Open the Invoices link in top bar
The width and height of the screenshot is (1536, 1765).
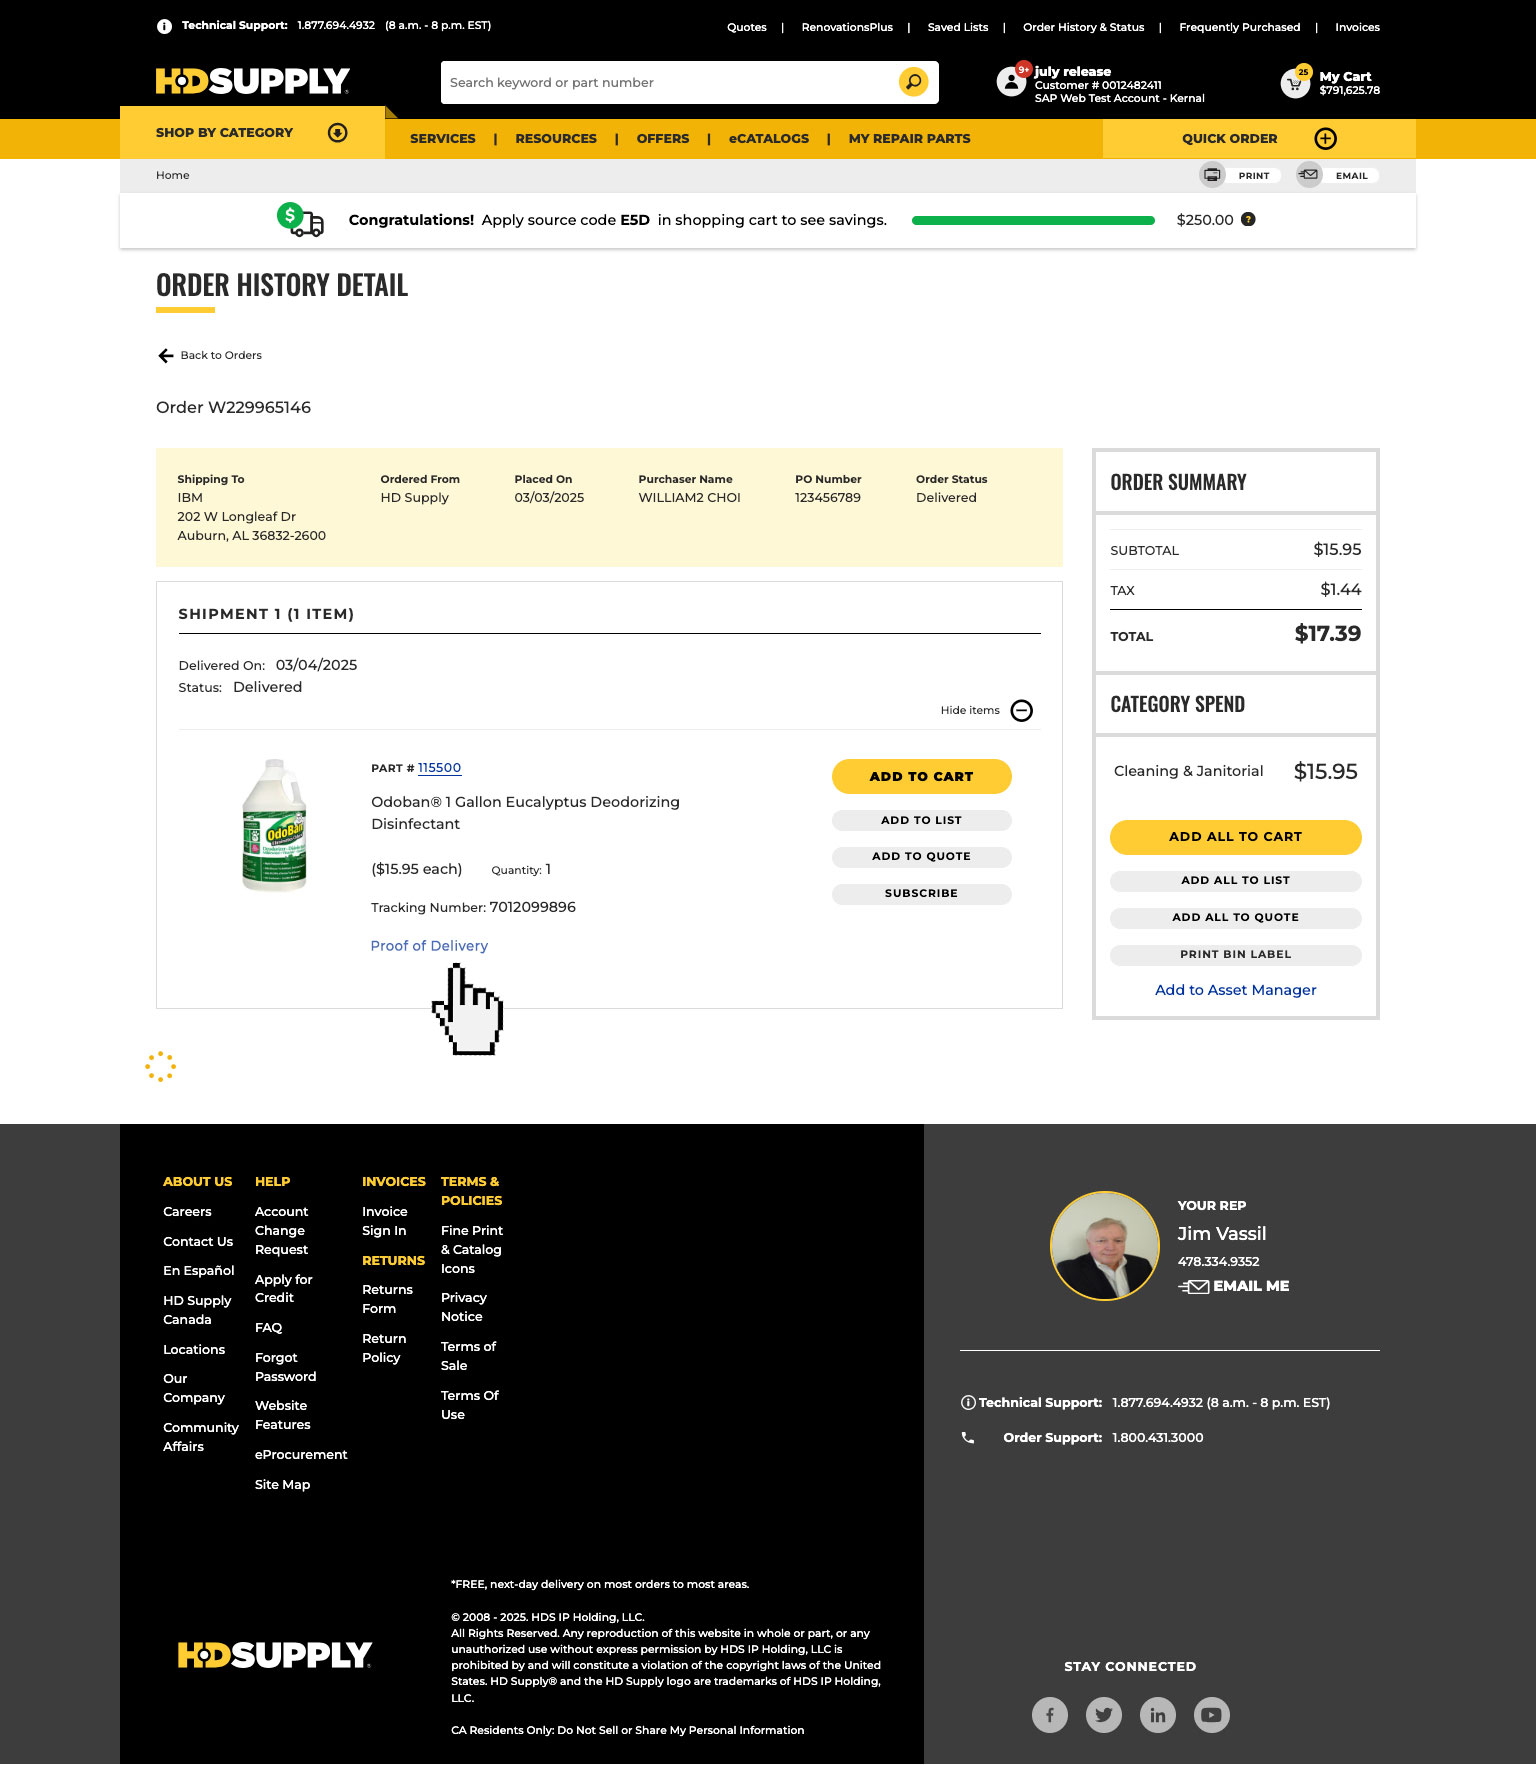coord(1357,27)
